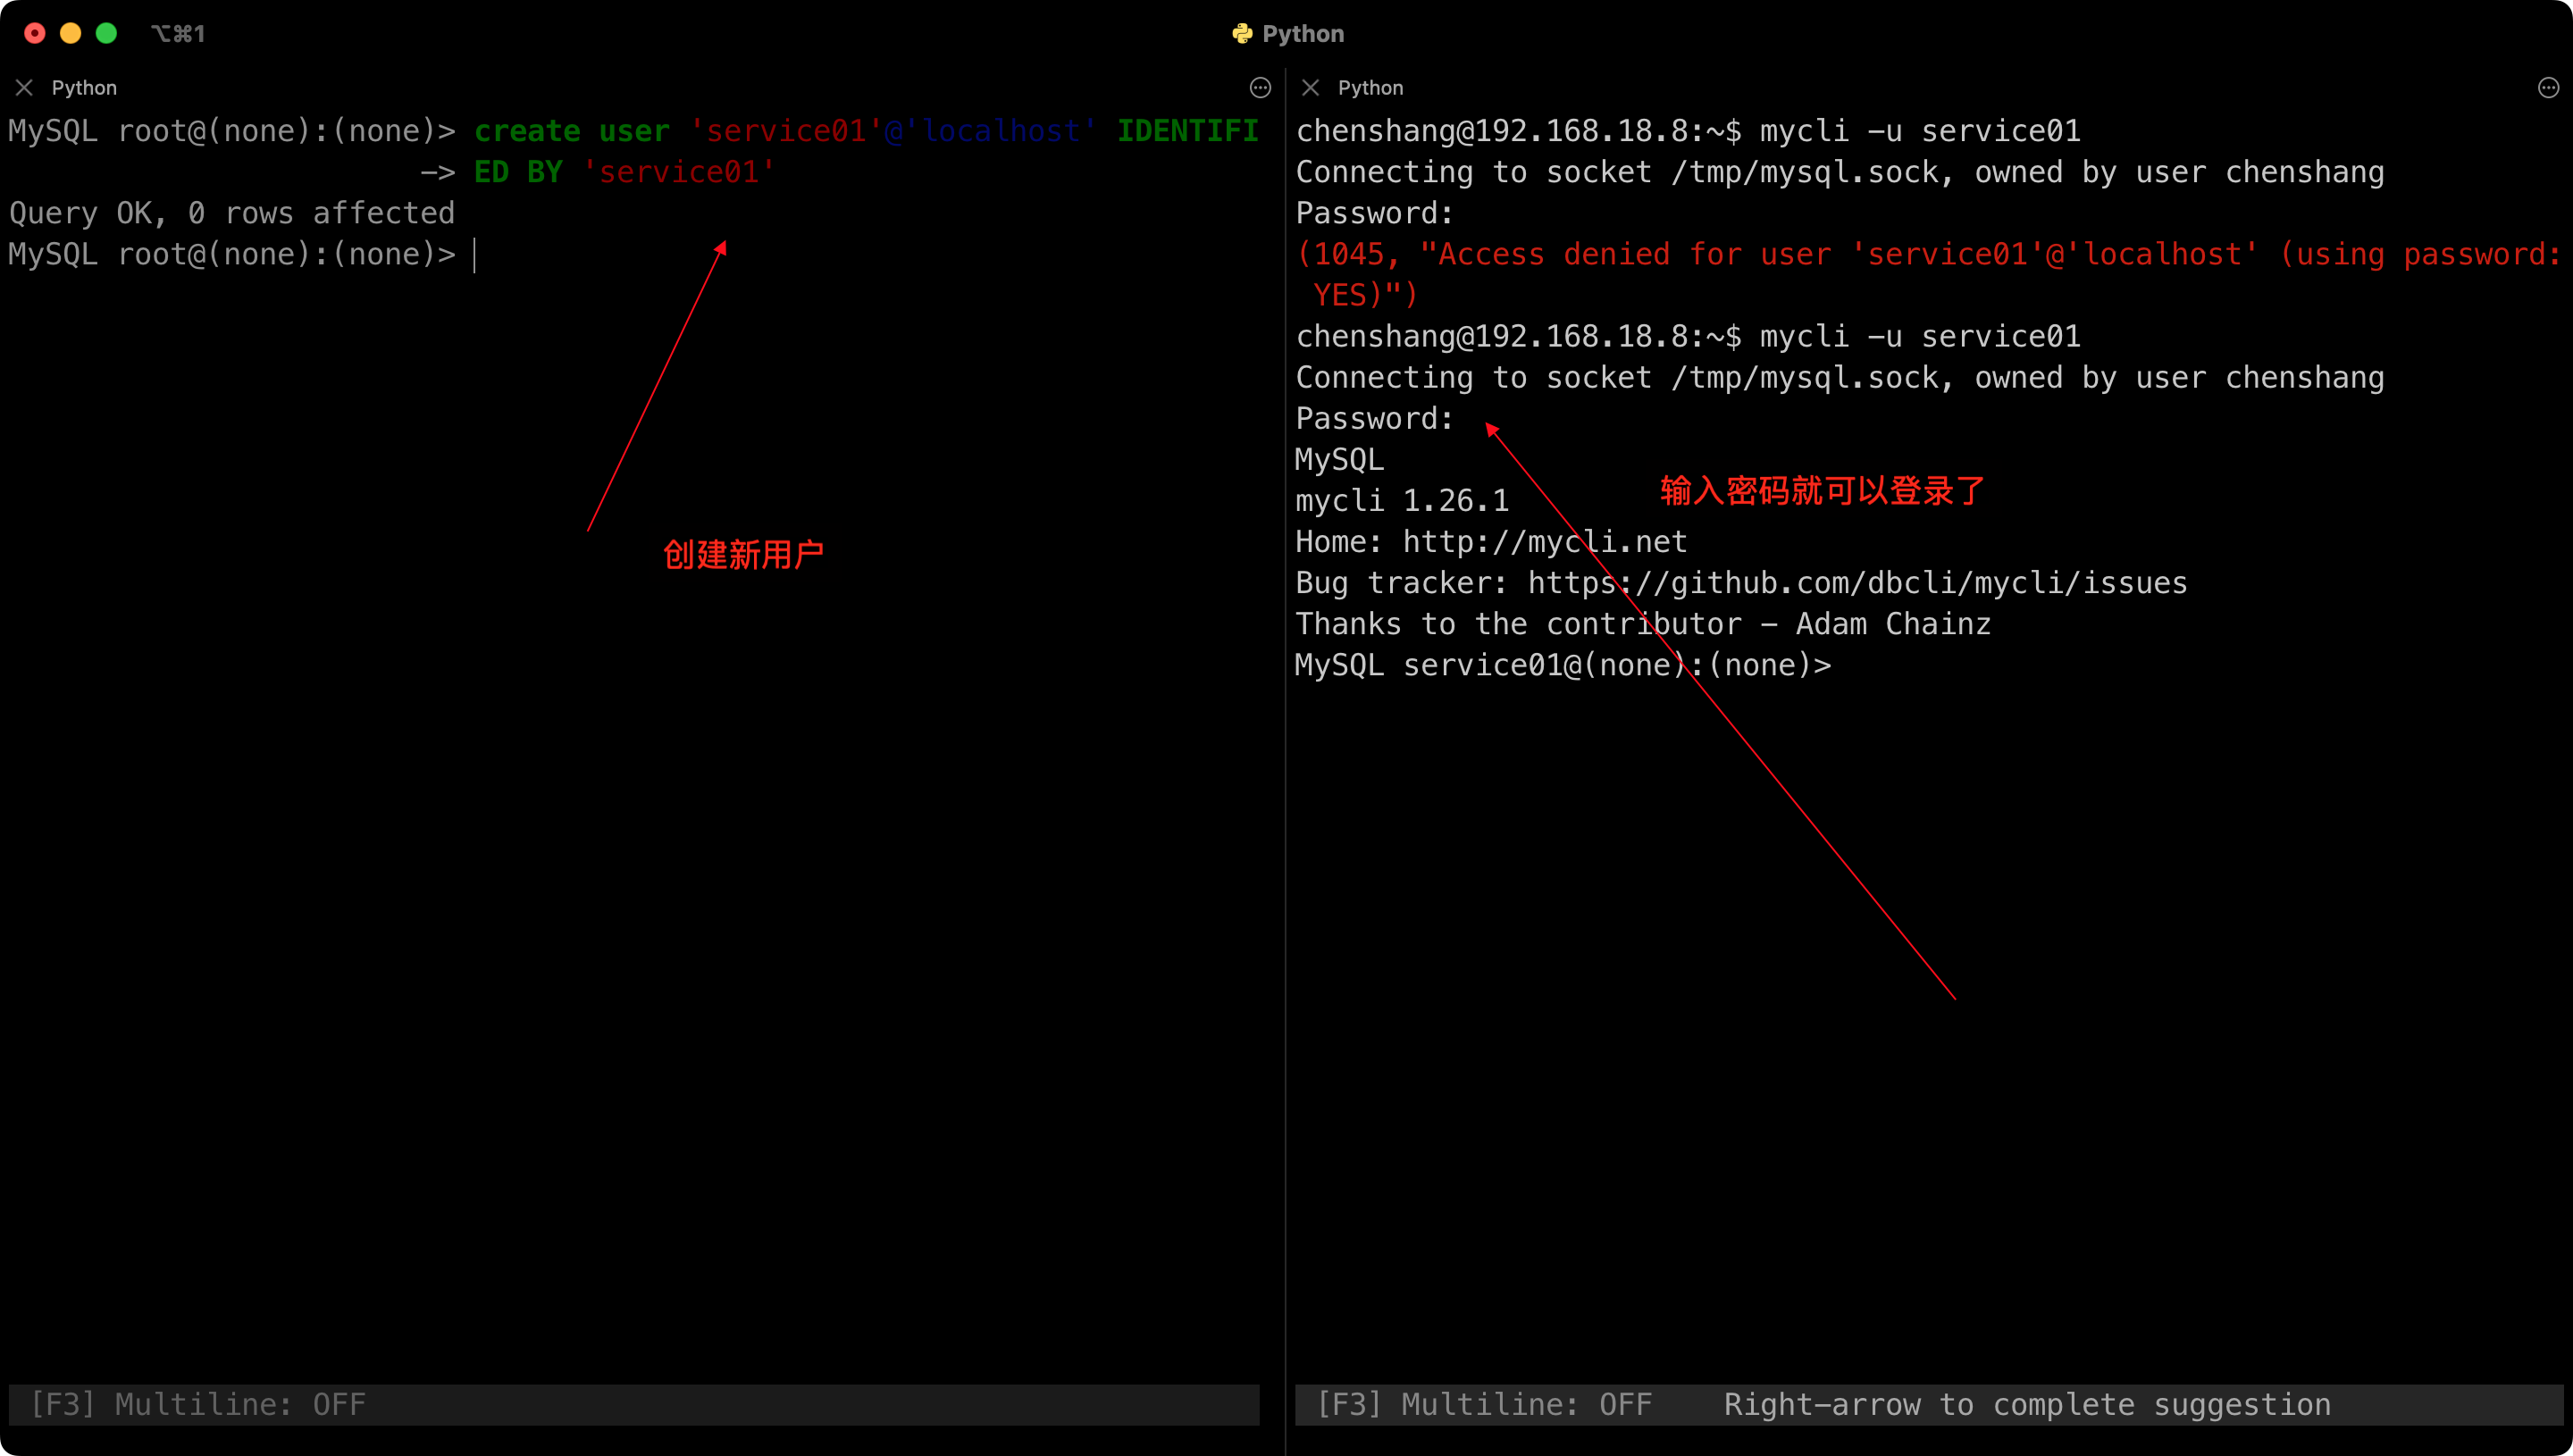Click the Python icon in title bar
2573x1456 pixels.
point(1242,34)
